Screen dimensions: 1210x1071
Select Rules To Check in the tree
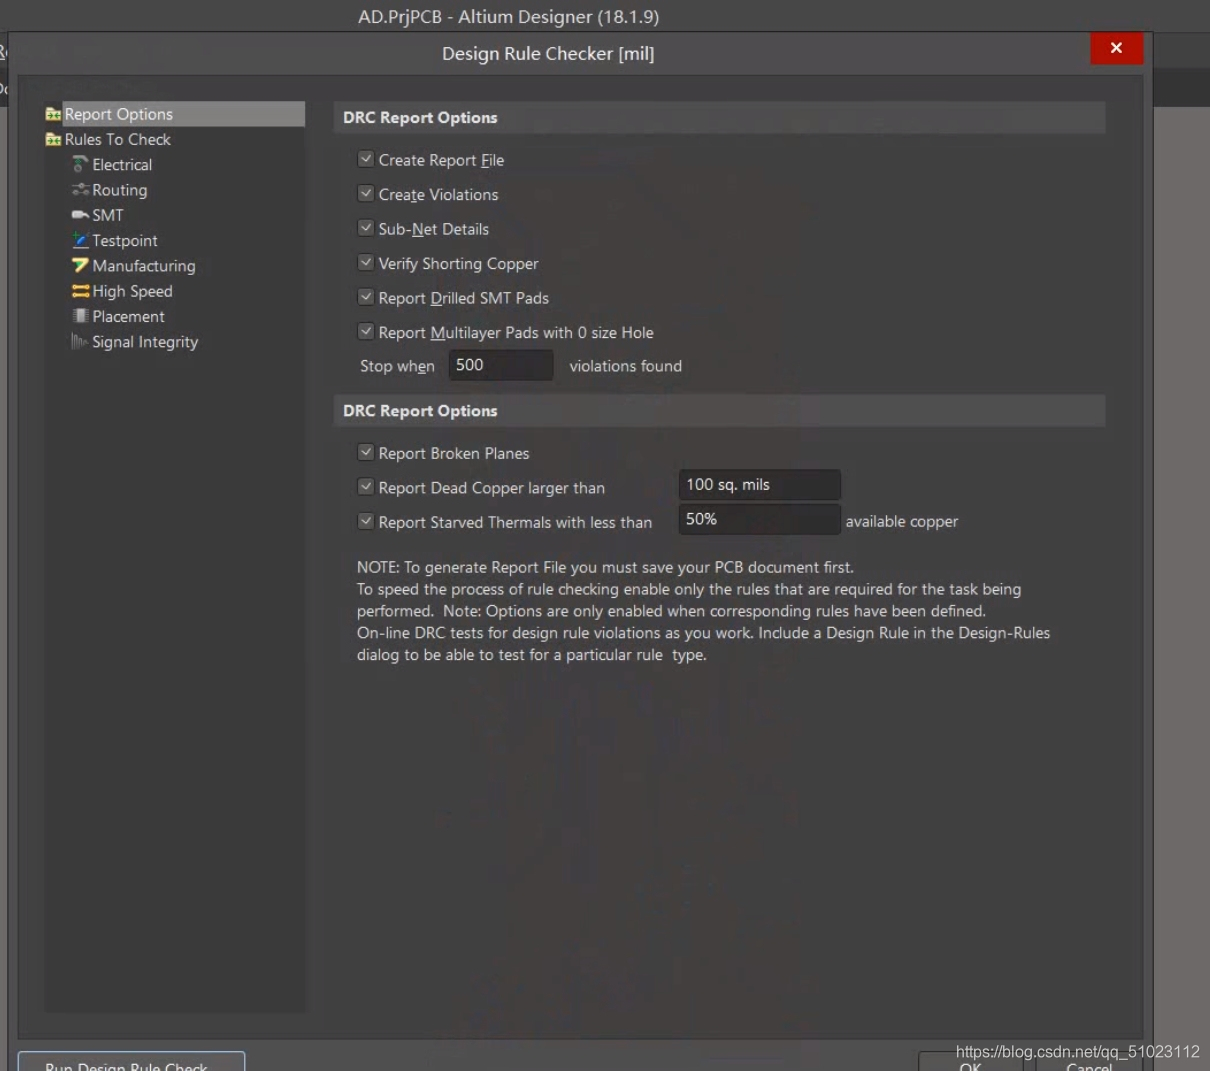pos(117,139)
